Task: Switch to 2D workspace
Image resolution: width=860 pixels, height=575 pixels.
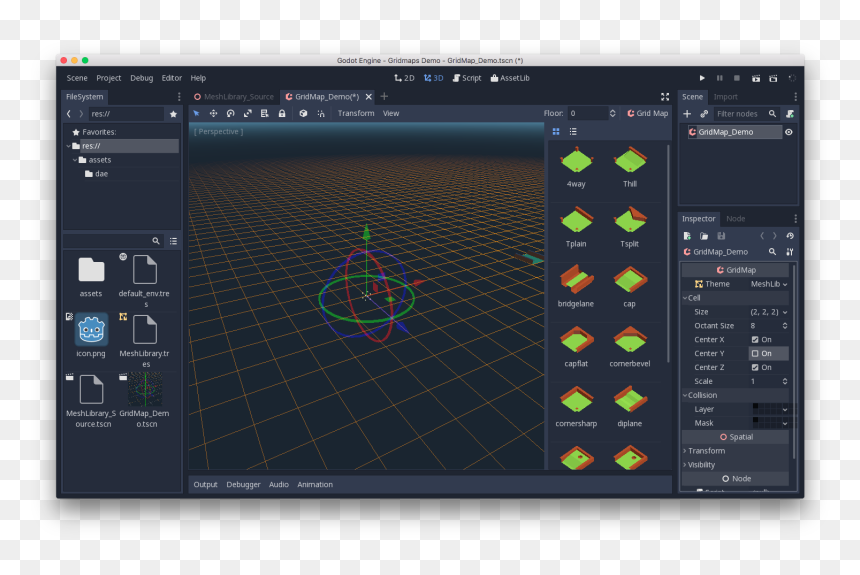Action: (404, 78)
